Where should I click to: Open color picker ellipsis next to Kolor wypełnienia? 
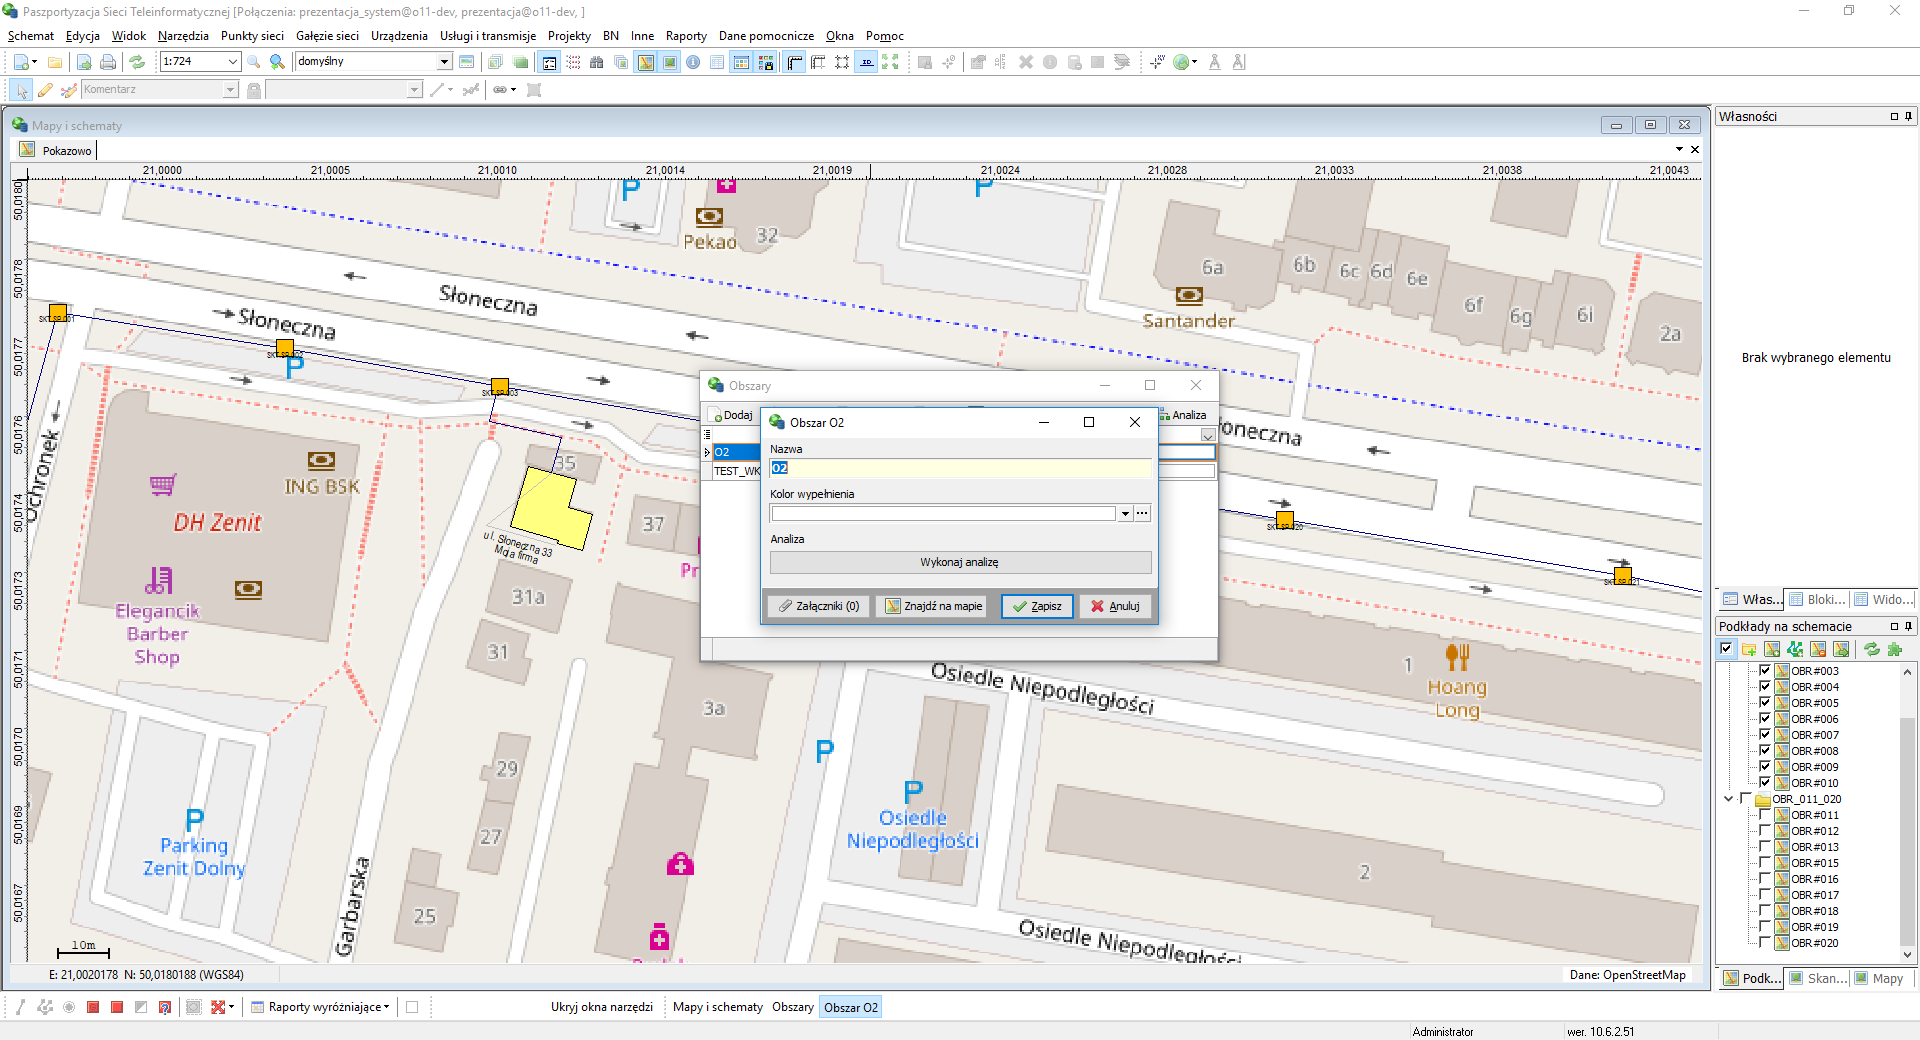point(1142,513)
